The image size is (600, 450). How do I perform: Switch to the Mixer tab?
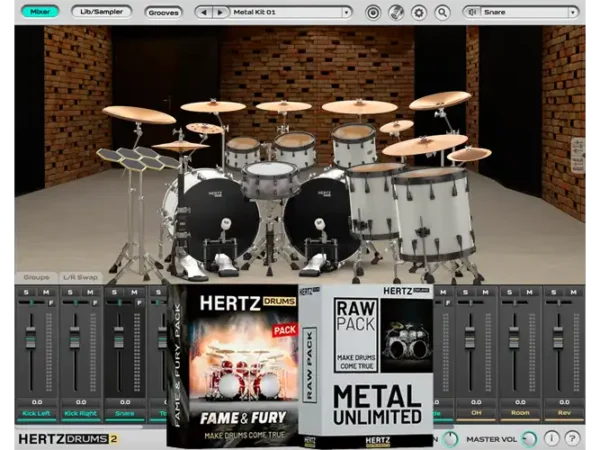[40, 12]
